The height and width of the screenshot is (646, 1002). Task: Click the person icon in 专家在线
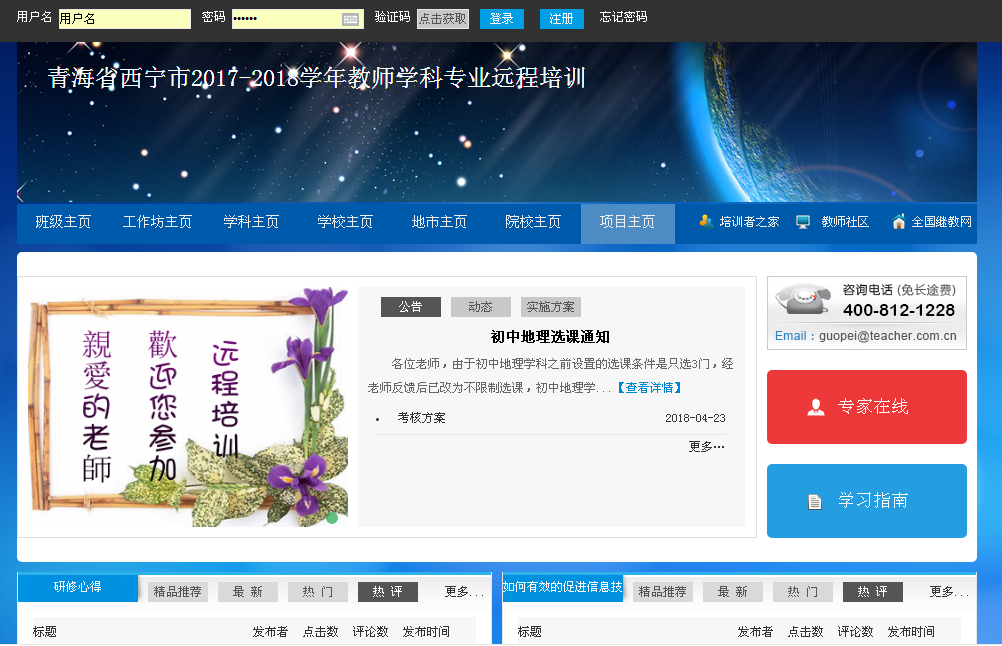(816, 407)
